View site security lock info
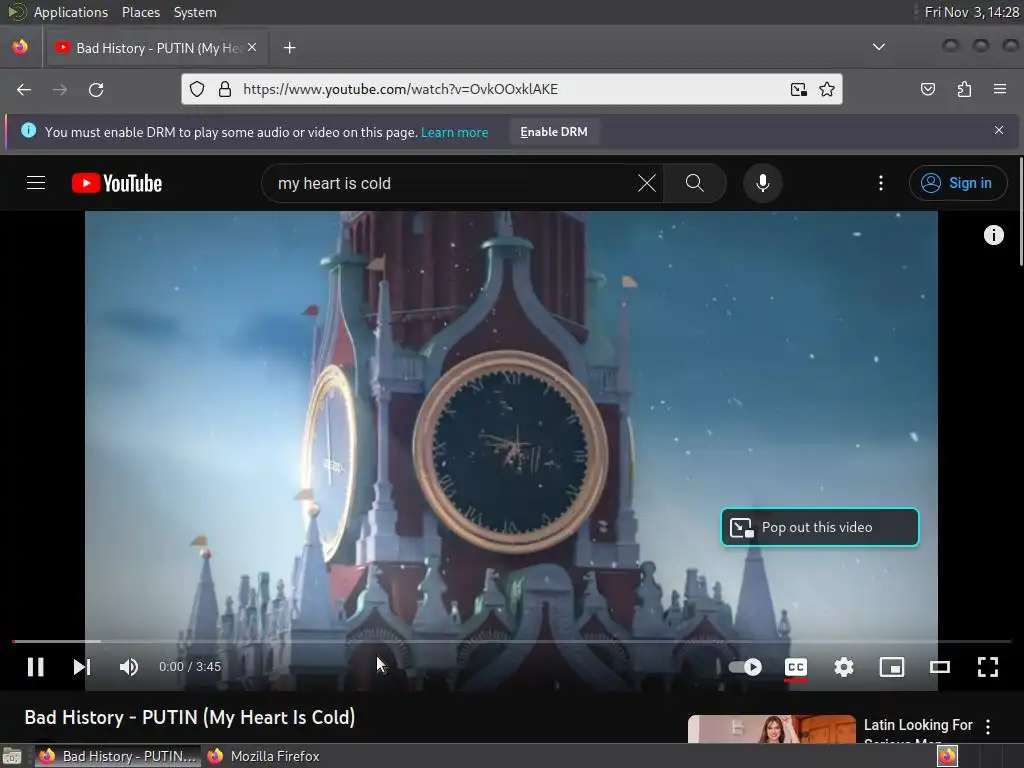Viewport: 1024px width, 768px height. point(225,89)
